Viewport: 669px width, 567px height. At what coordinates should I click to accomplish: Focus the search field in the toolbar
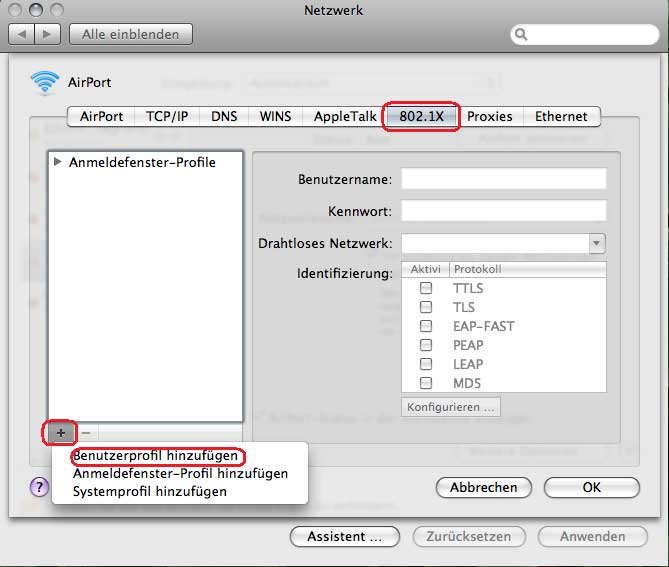(585, 34)
